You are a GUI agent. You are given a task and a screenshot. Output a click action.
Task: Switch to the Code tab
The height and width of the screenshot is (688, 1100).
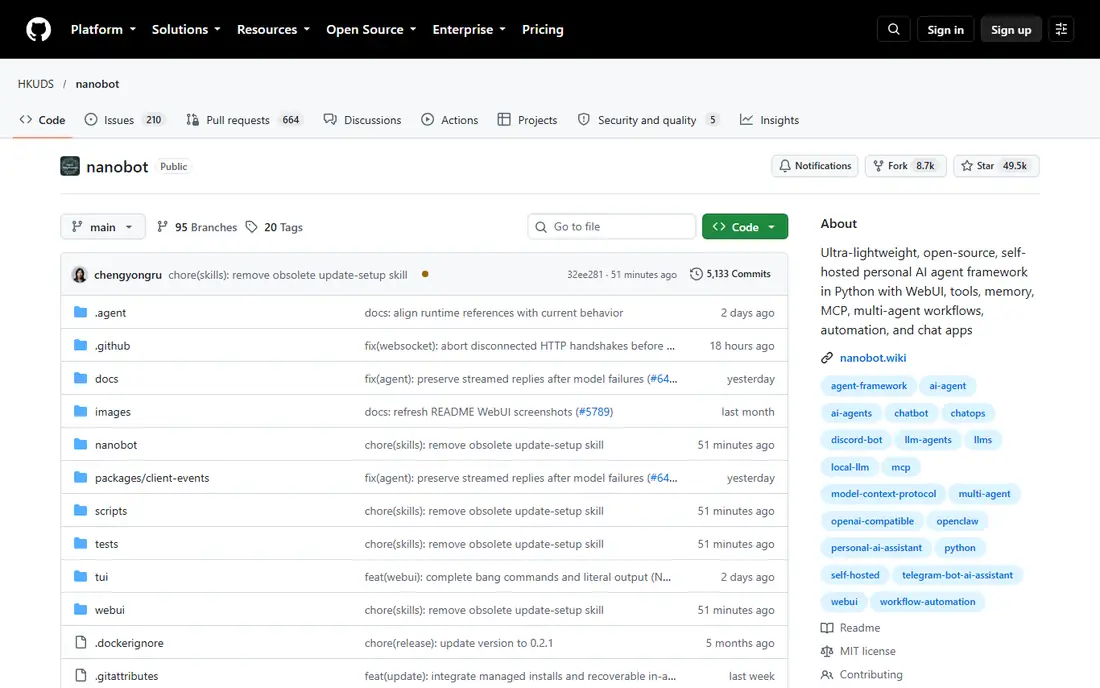[x=42, y=120]
